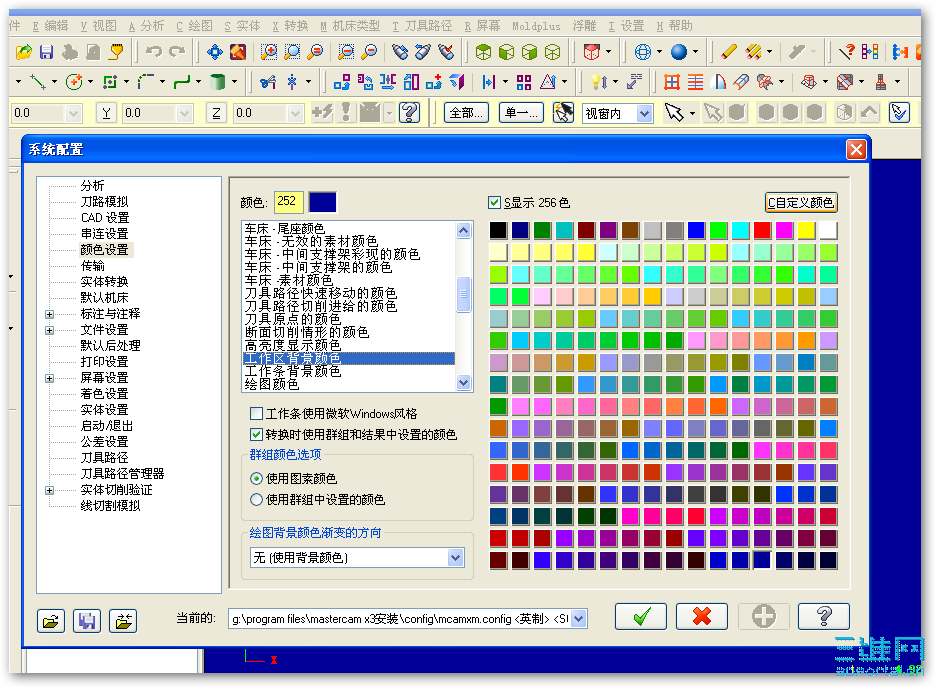This screenshot has width=935, height=687.
Task: Select 高亮度显示颜色 in the color list
Action: (293, 345)
